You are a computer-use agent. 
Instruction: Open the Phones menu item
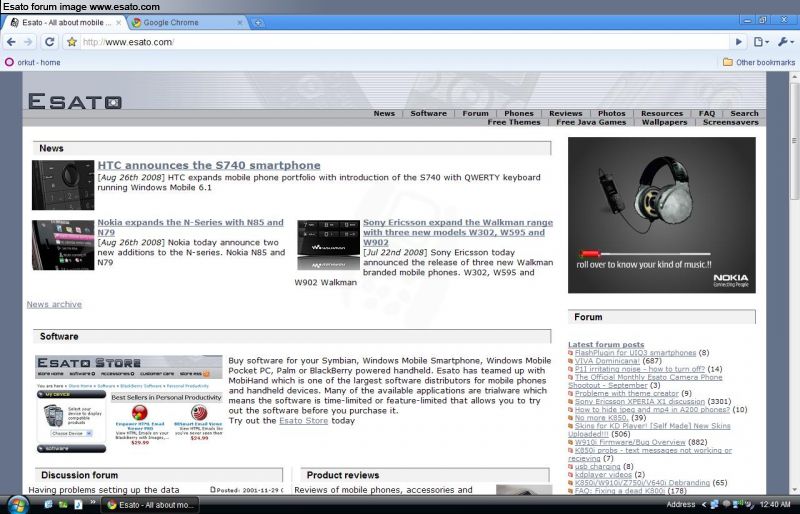click(x=519, y=113)
